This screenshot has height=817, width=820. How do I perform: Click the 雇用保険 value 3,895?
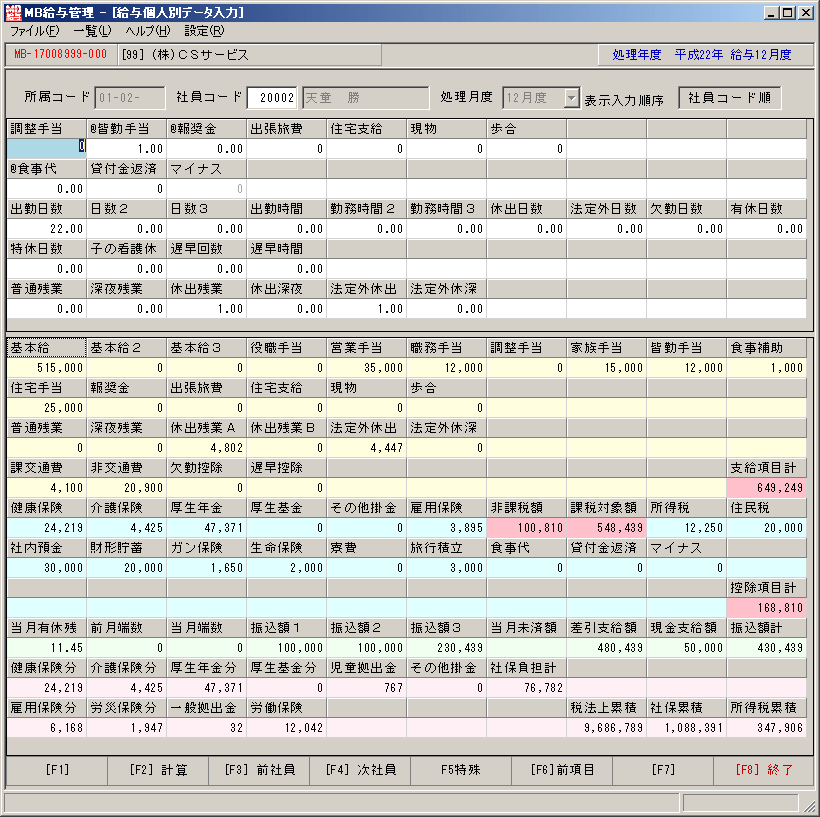447,528
